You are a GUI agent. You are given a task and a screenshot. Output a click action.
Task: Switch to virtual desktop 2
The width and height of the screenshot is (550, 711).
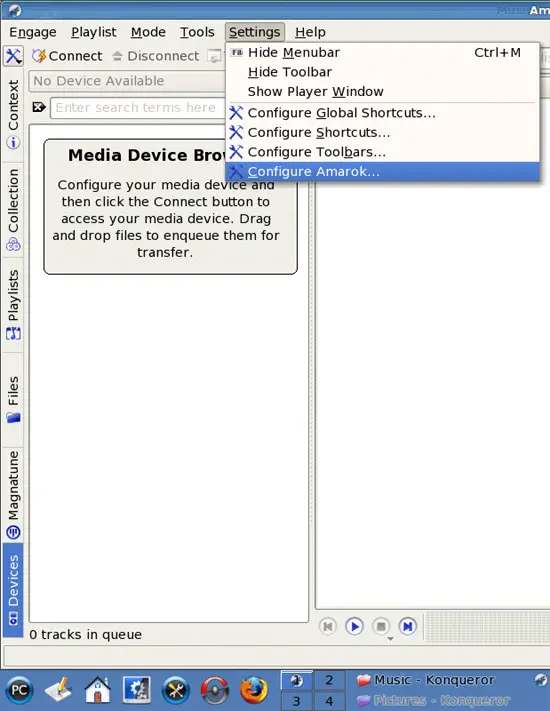329,680
